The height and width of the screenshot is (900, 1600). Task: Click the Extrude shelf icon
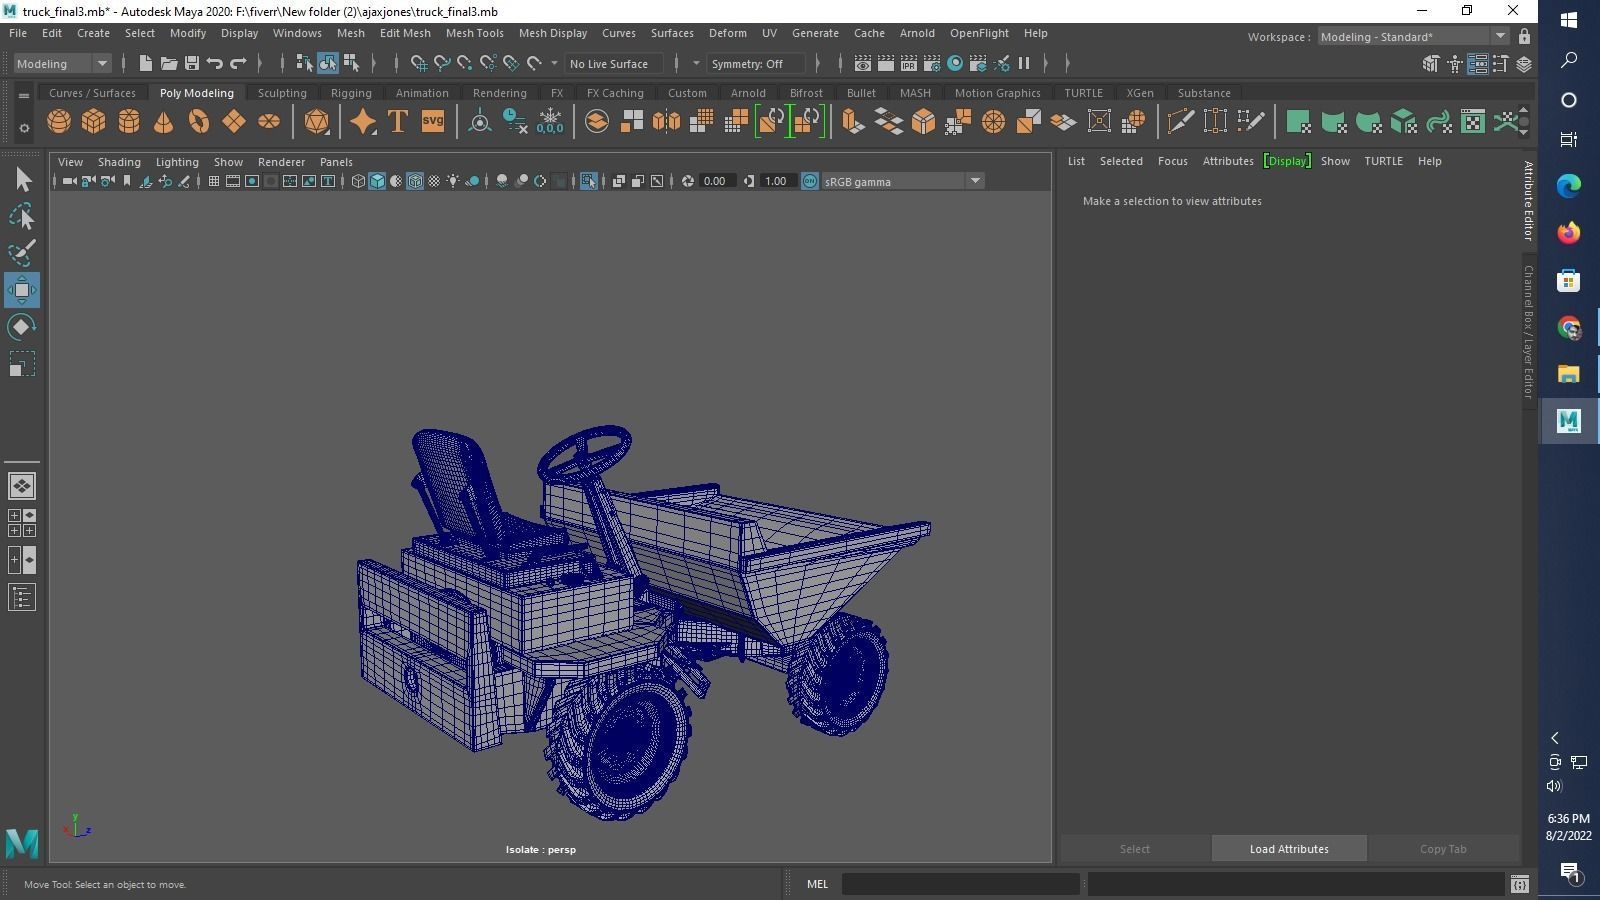853,122
